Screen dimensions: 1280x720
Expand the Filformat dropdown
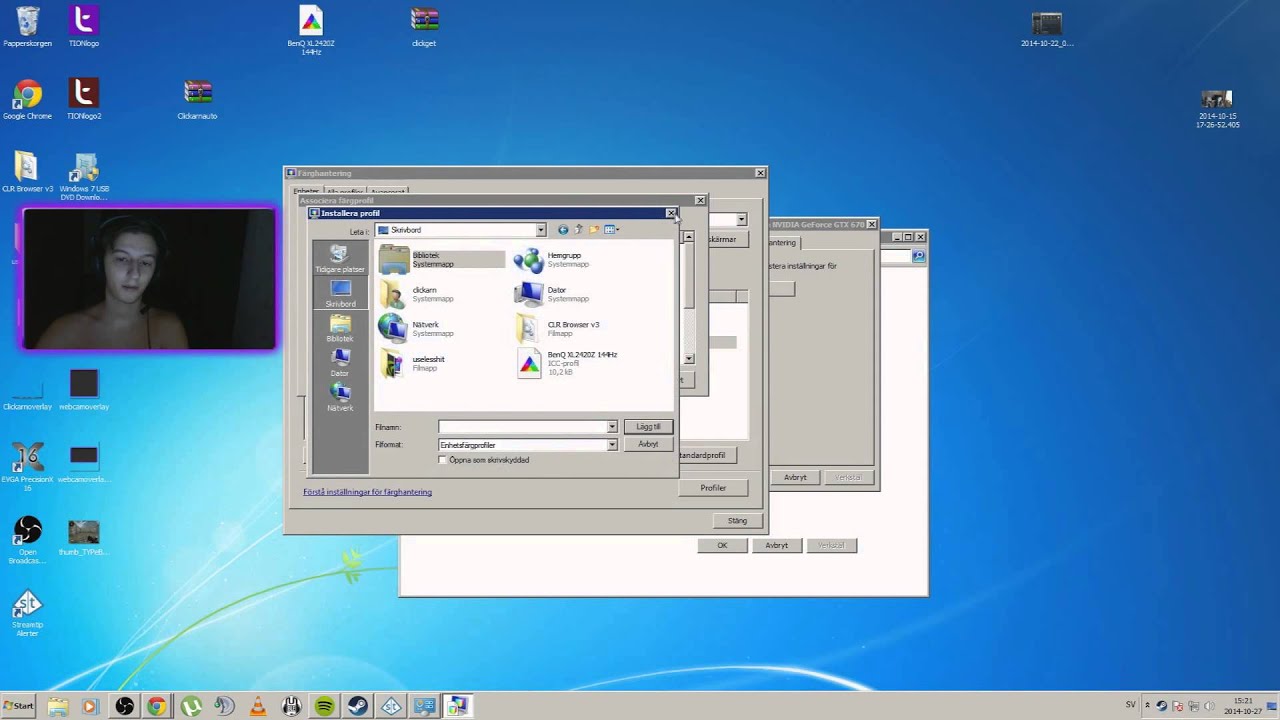point(612,445)
